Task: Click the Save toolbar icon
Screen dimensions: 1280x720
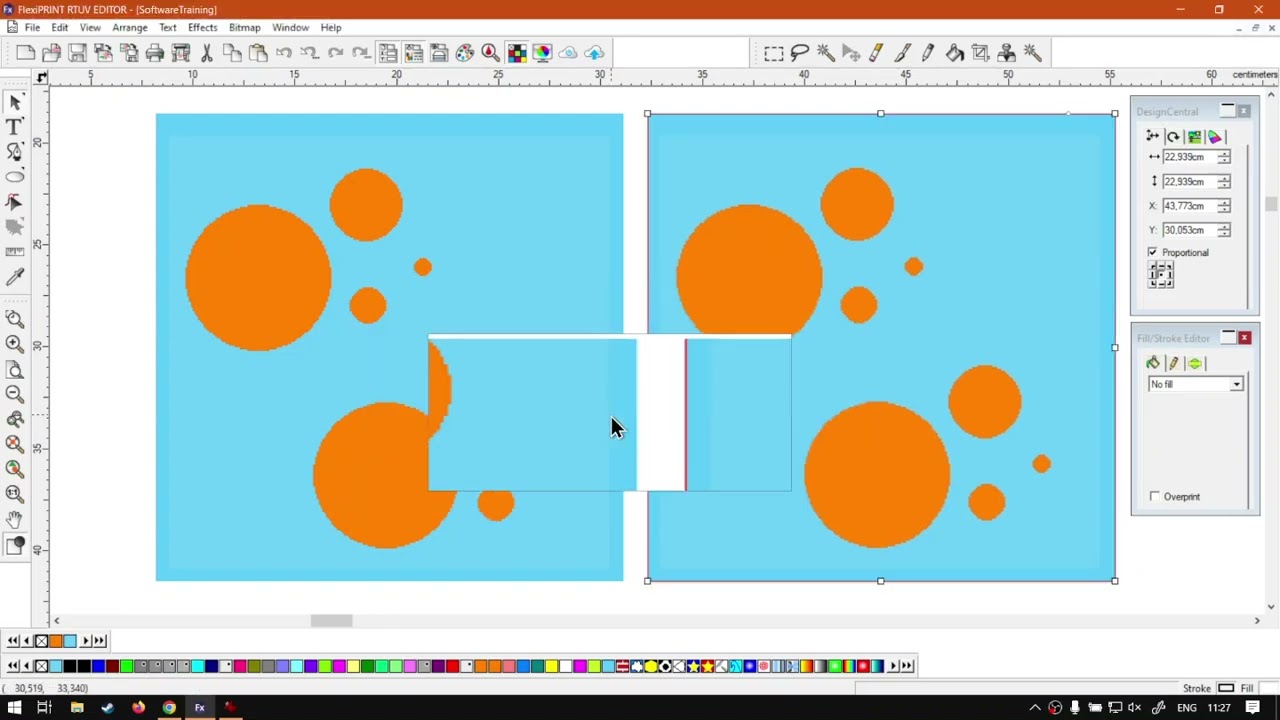Action: (78, 53)
